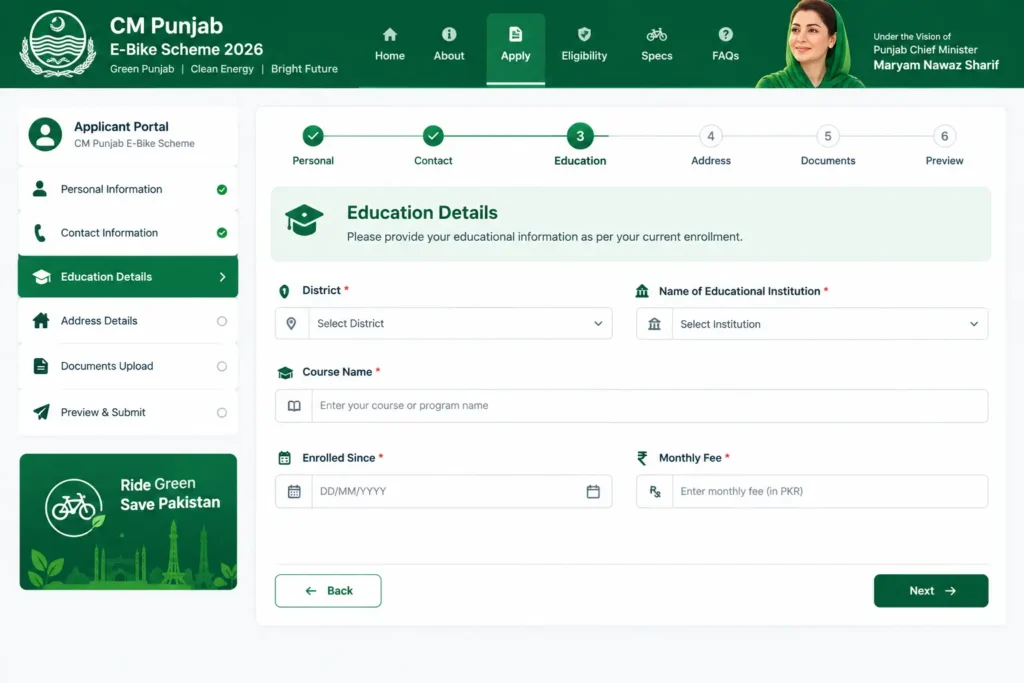Open Personal Information in the sidebar
Viewport: 1024px width, 683px height.
(128, 189)
